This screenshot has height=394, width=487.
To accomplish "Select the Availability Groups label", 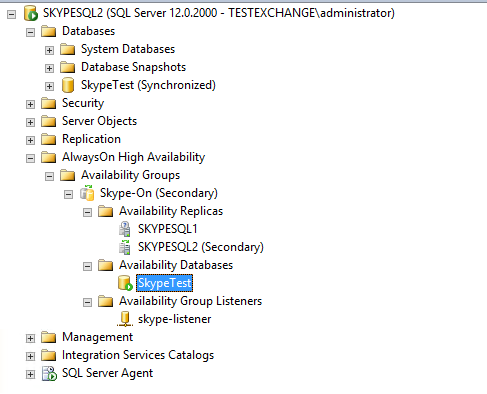I will coord(130,175).
